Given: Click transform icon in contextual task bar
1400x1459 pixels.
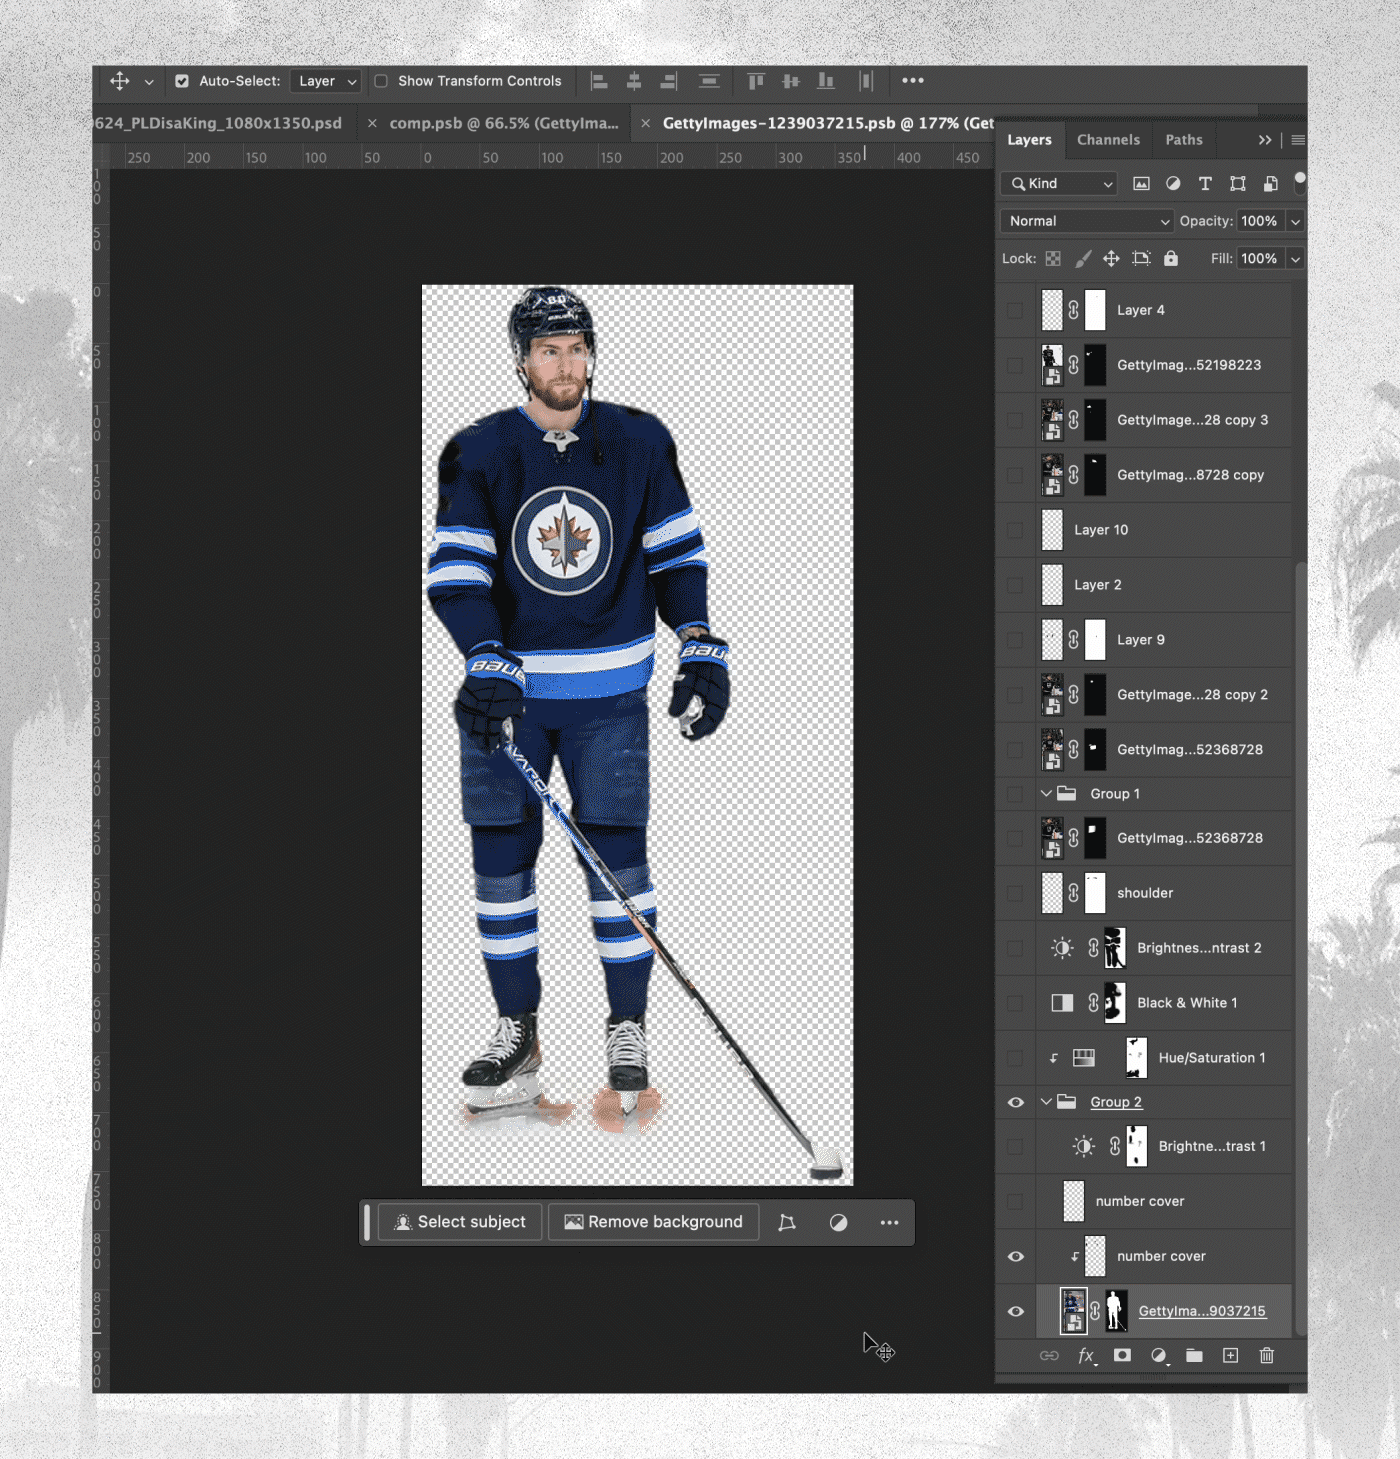Looking at the screenshot, I should coord(787,1223).
